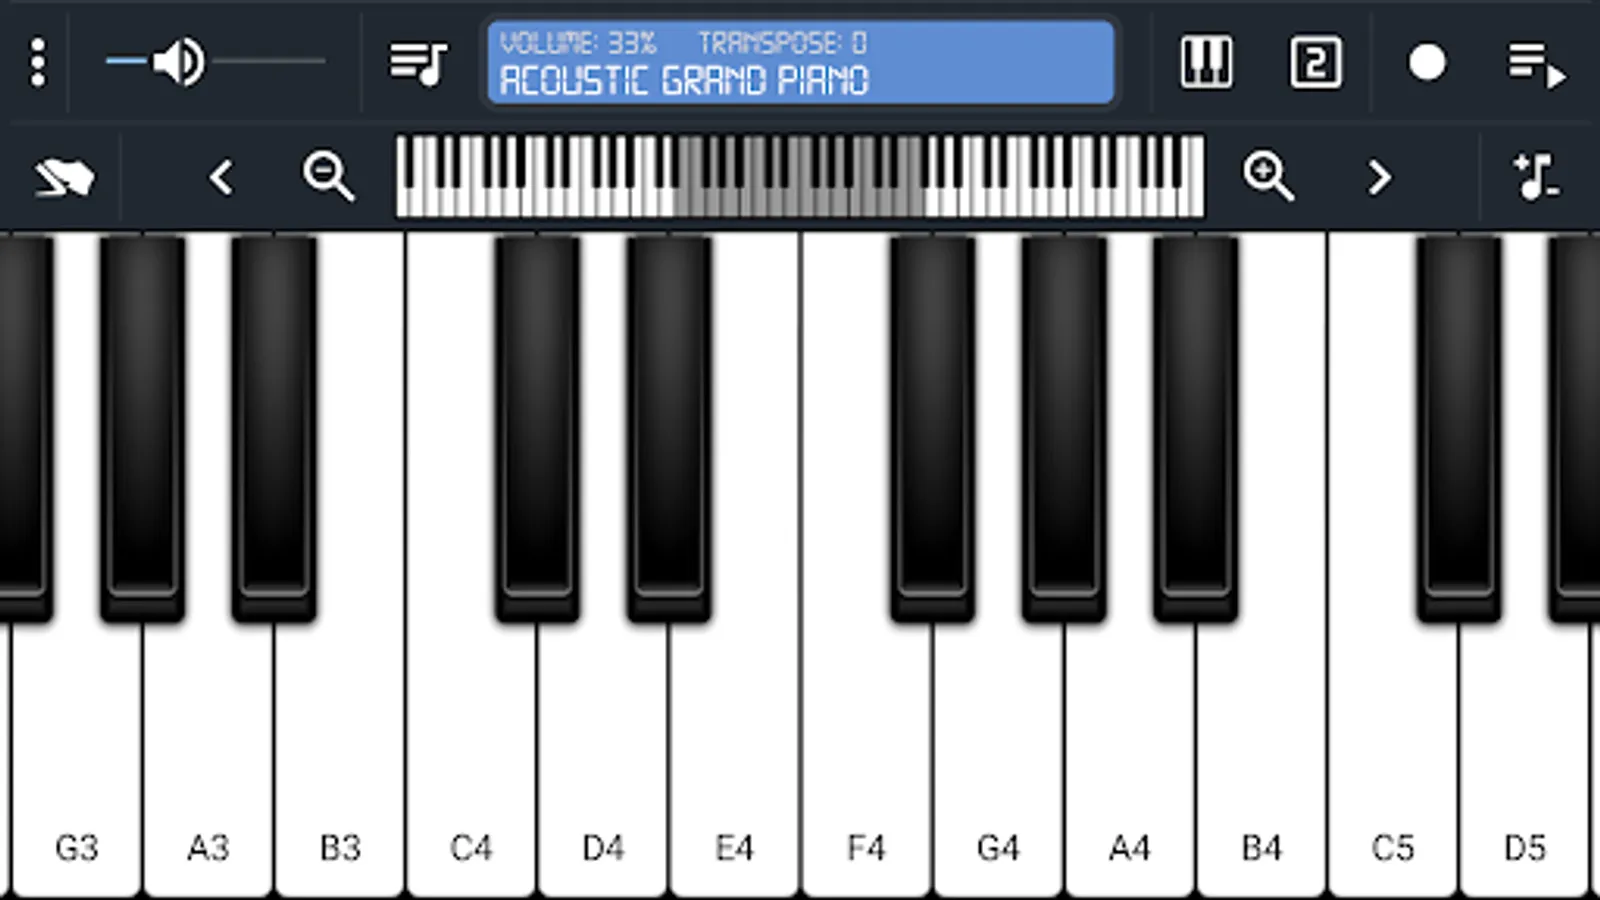Play the G4 white key
Screen dimensions: 1600x900
(x=998, y=760)
